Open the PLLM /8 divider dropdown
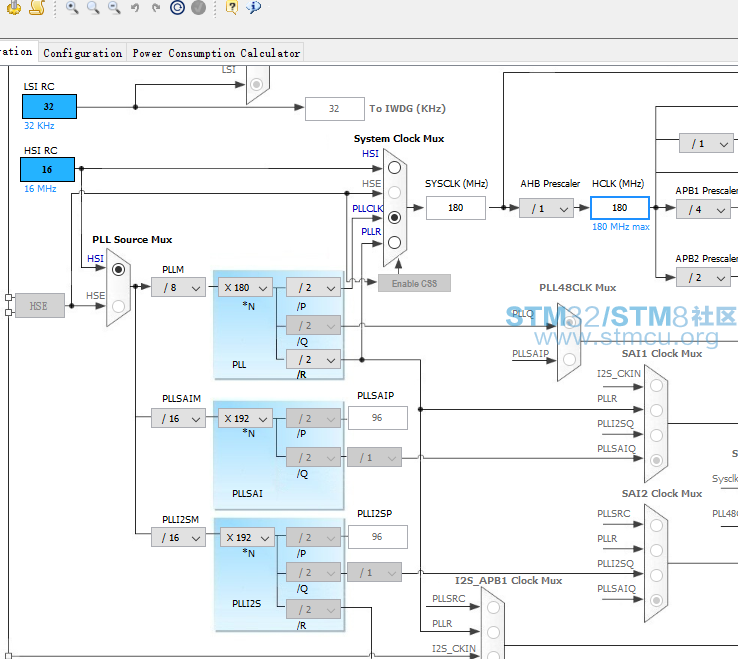The height and width of the screenshot is (659, 738). [178, 288]
